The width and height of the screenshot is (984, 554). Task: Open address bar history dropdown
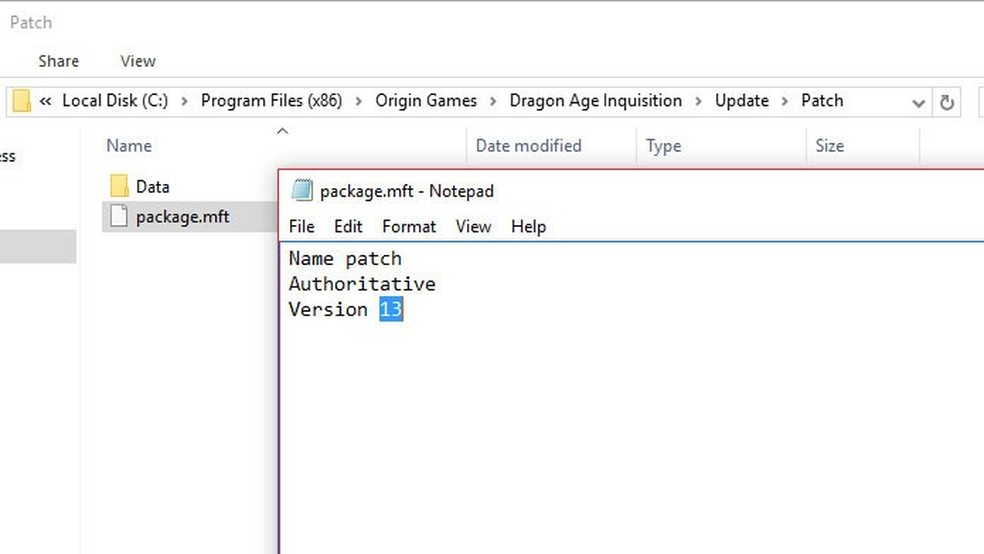tap(918, 102)
